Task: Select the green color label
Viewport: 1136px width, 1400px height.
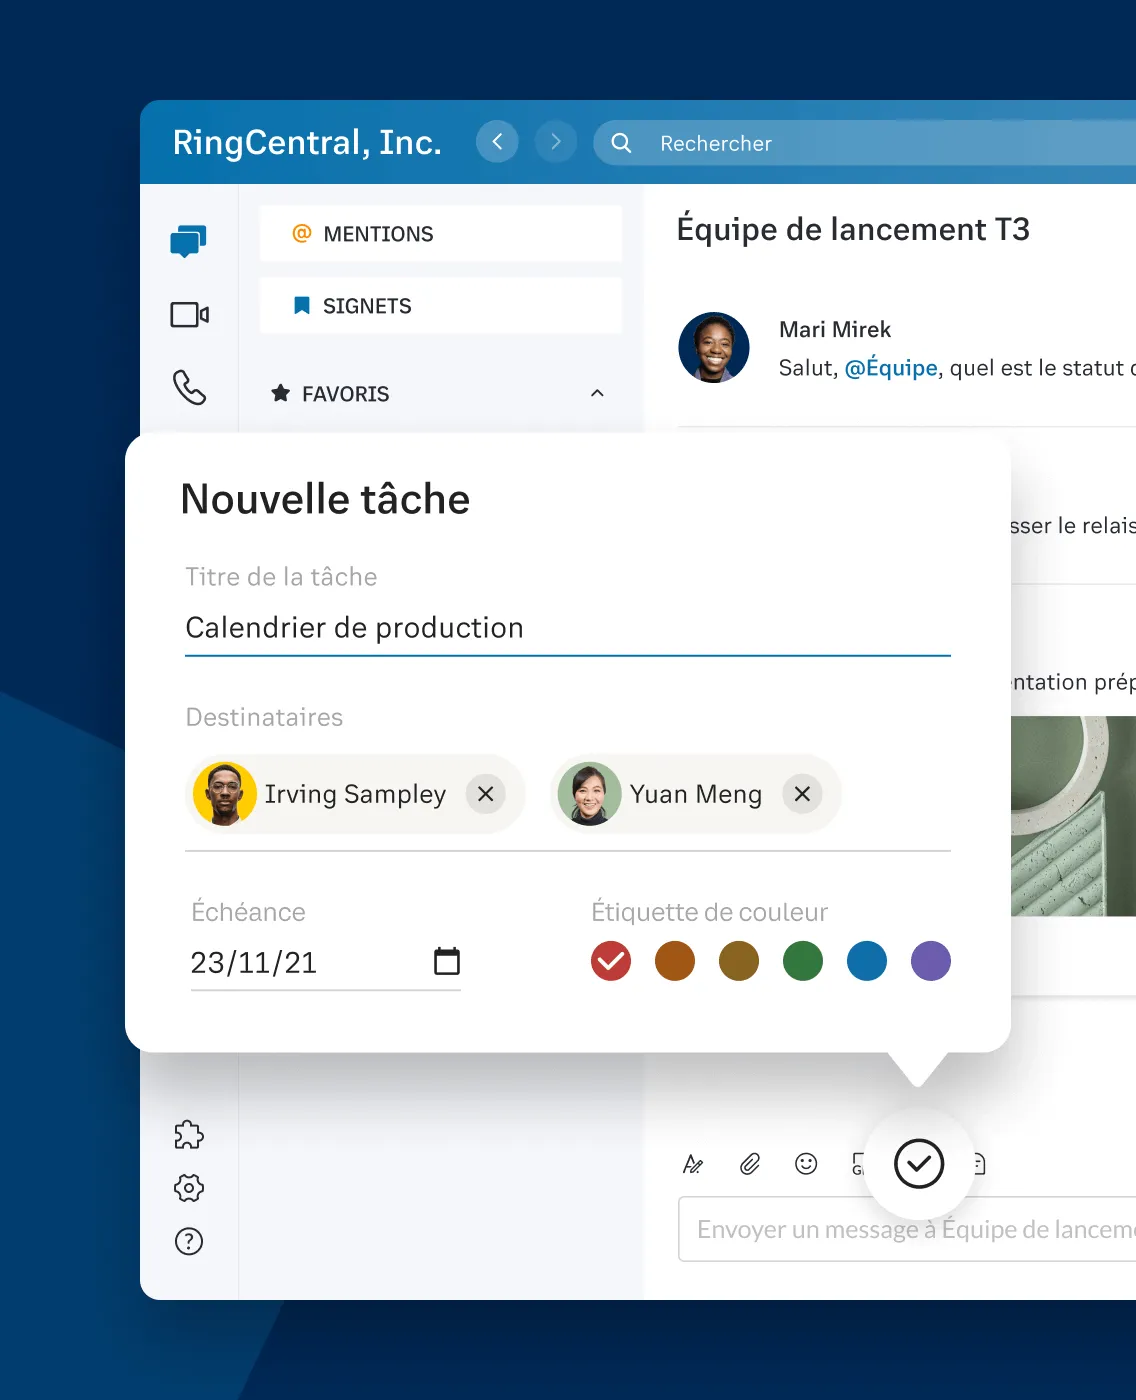Action: pyautogui.click(x=803, y=961)
